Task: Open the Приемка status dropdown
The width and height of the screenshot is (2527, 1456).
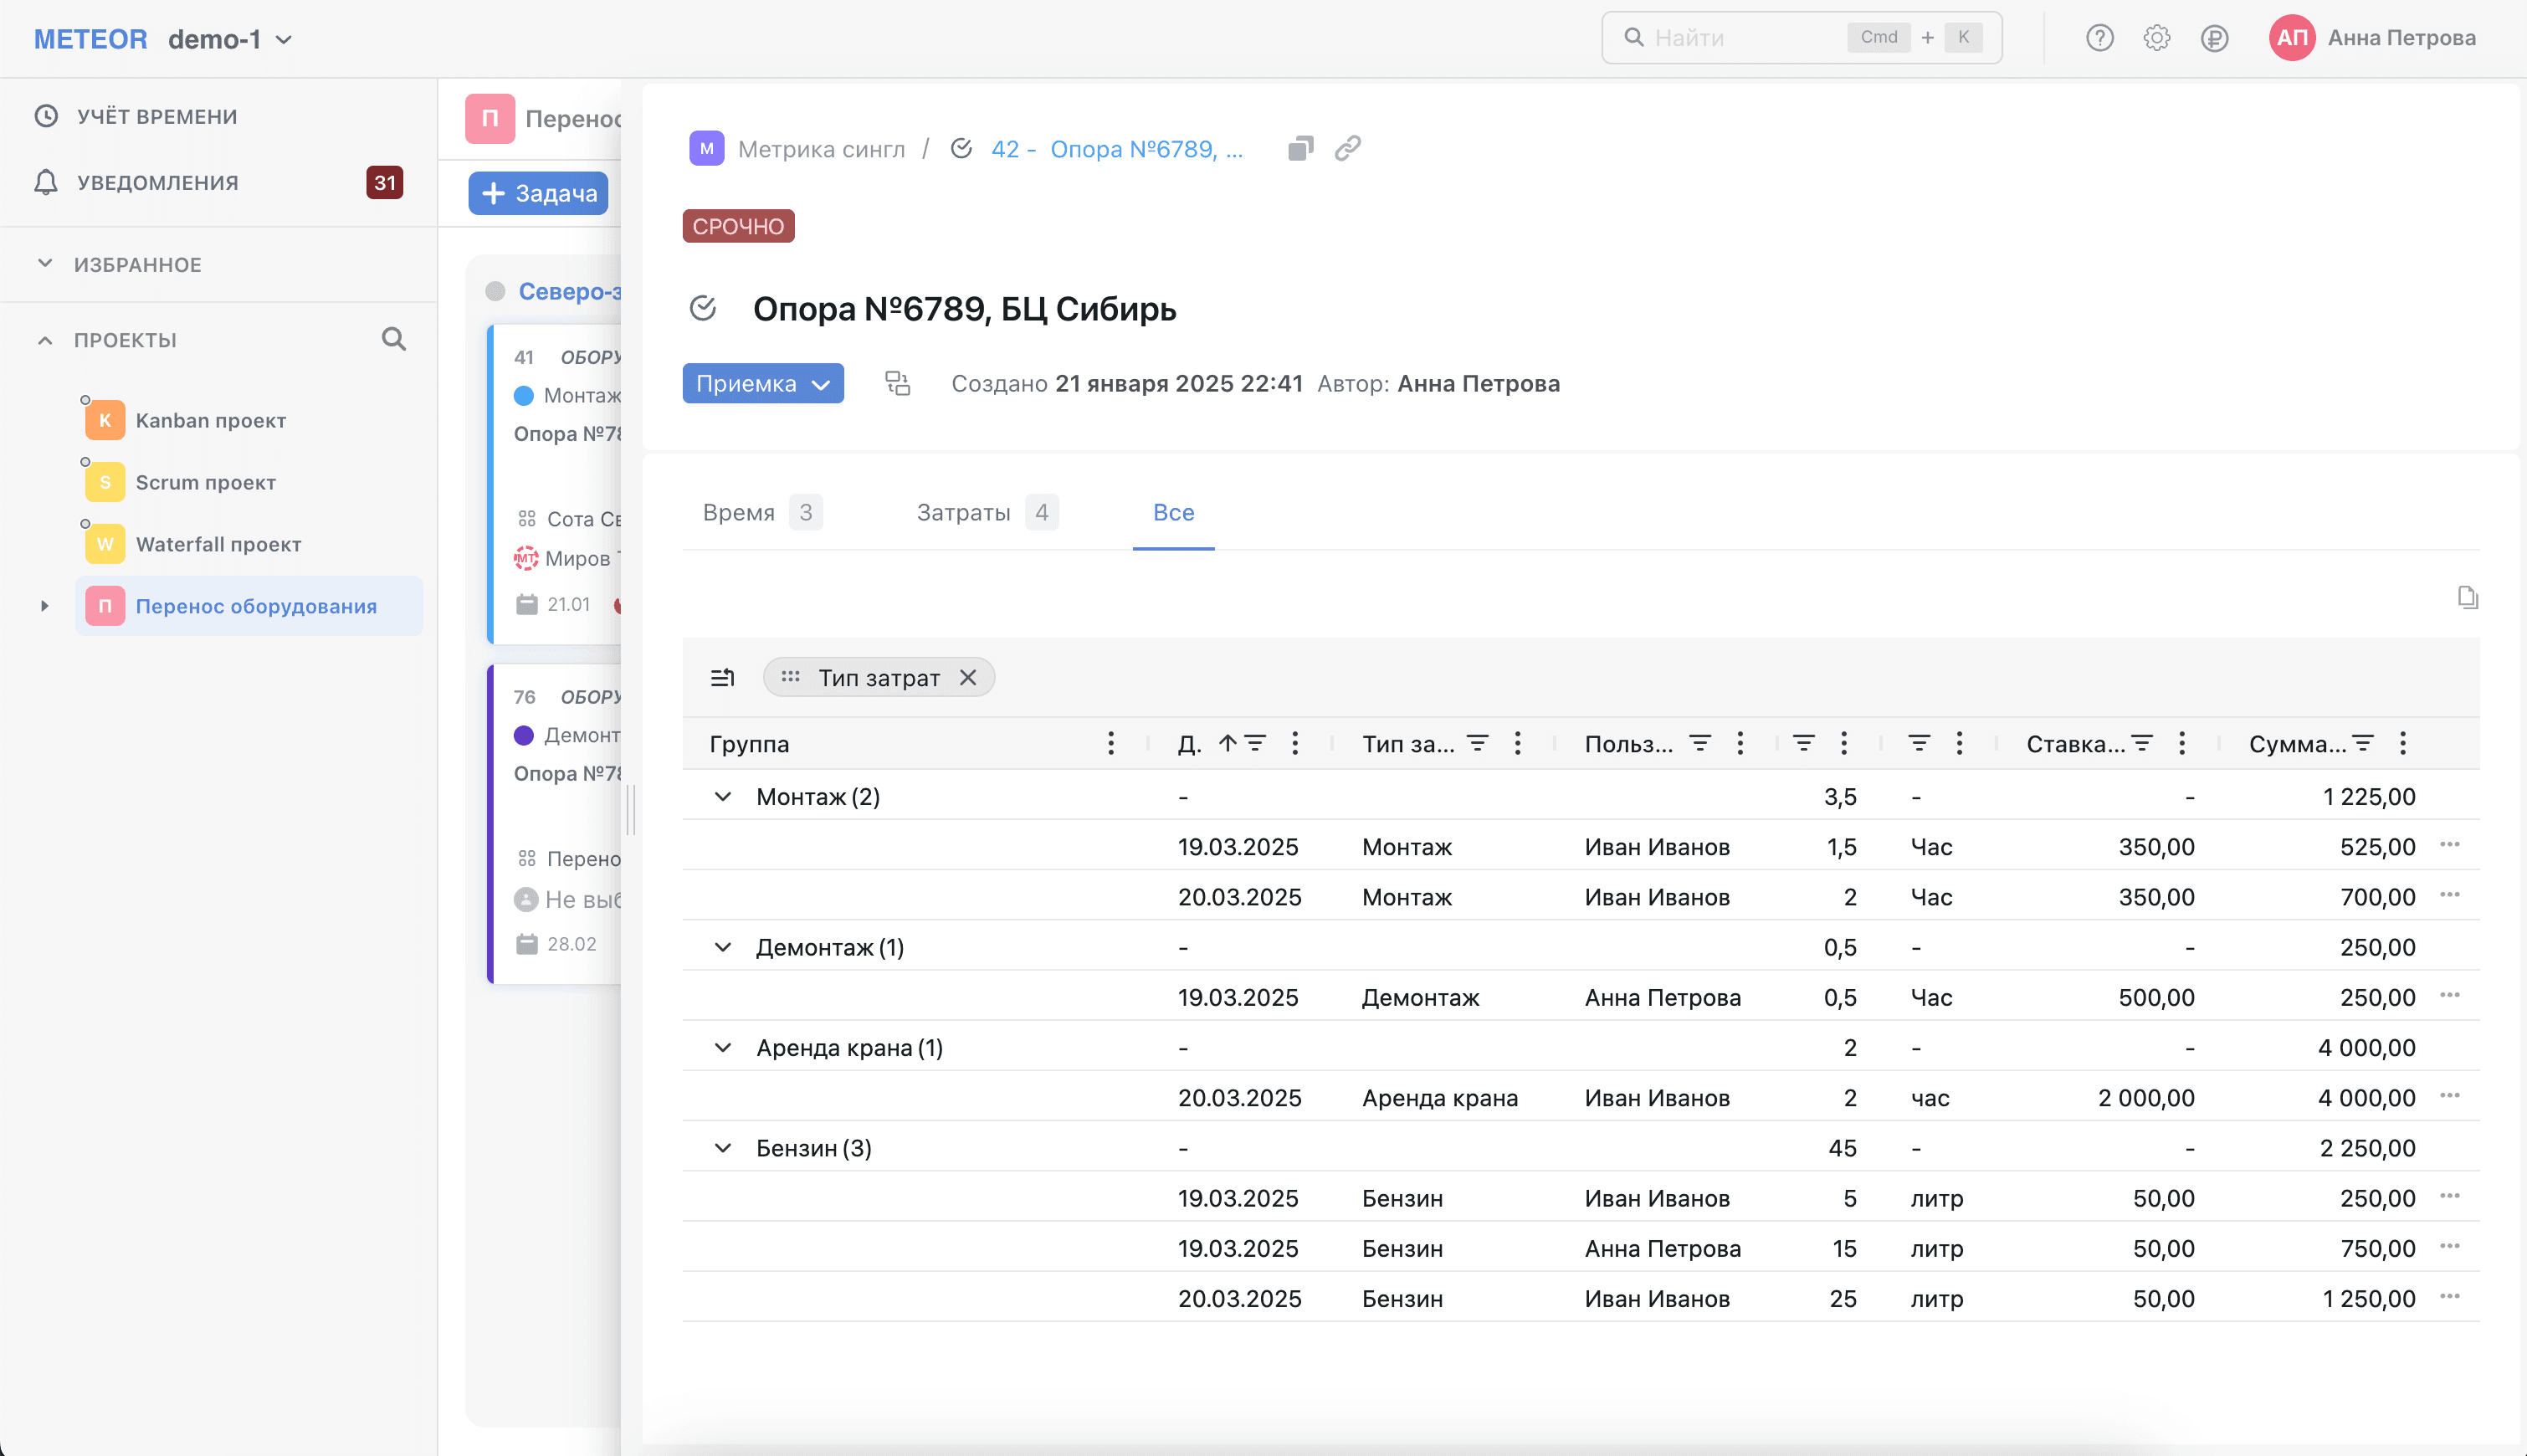Action: pyautogui.click(x=763, y=383)
